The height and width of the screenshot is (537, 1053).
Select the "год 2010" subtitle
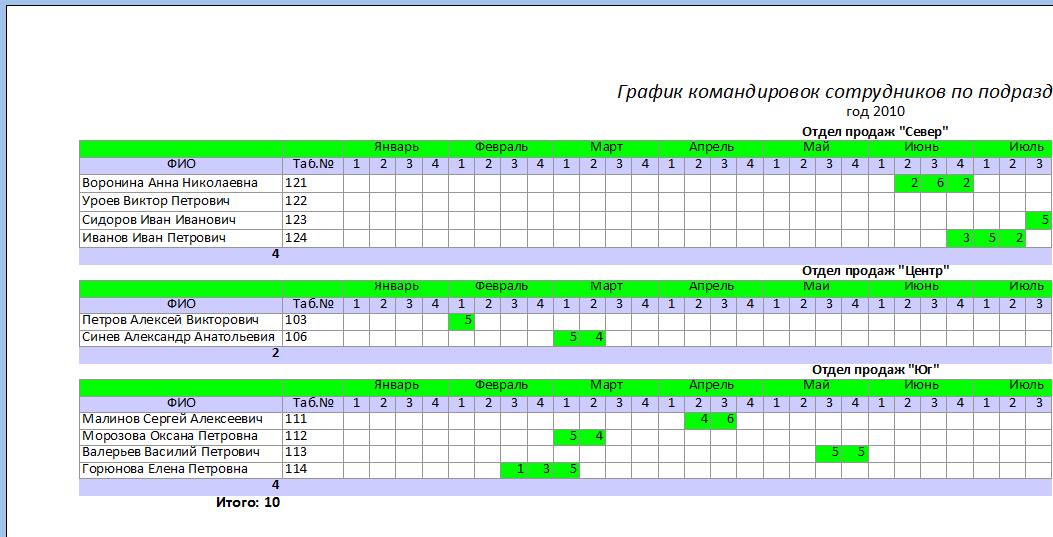coord(875,111)
